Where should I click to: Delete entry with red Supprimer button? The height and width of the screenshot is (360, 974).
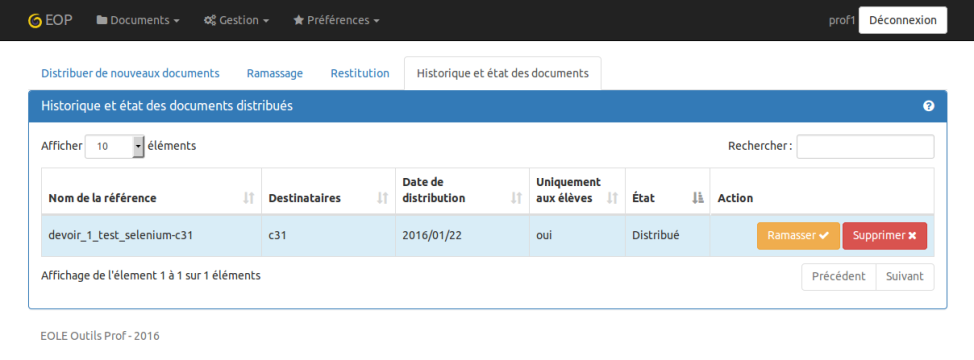tap(885, 236)
